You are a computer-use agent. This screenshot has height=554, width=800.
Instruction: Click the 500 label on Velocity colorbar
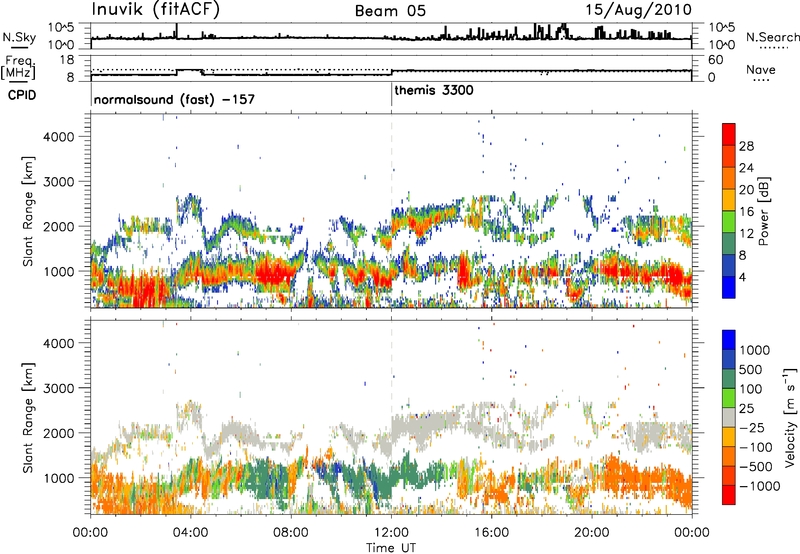753,370
